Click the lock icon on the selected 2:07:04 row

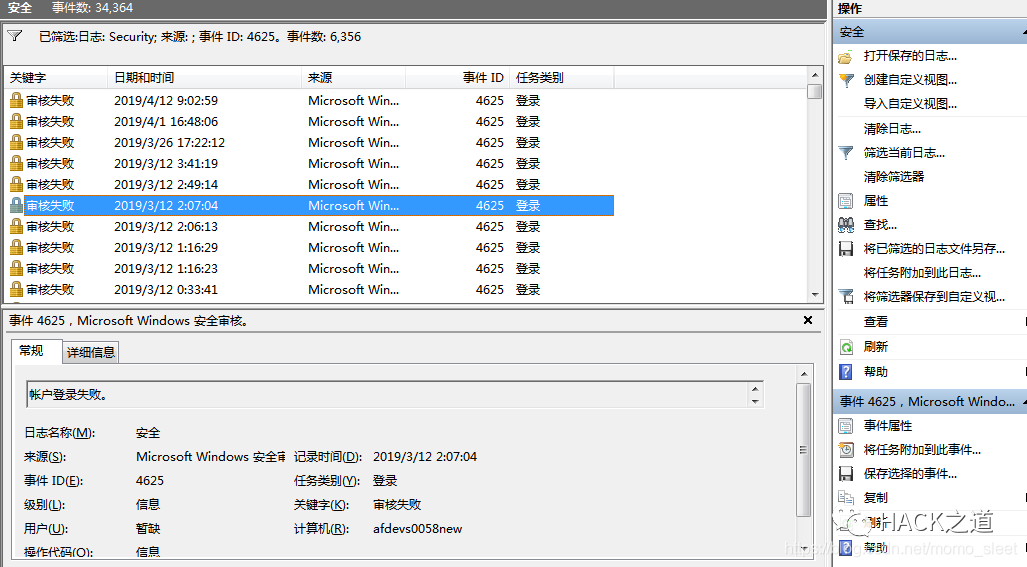click(16, 206)
